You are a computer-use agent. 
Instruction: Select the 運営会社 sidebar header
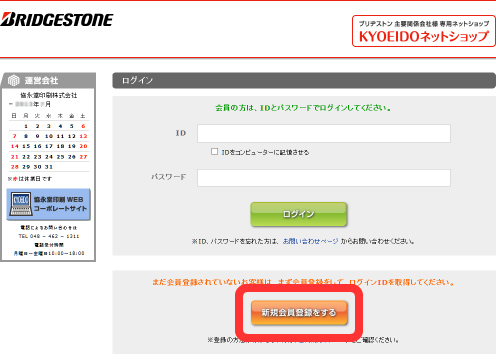click(x=48, y=80)
